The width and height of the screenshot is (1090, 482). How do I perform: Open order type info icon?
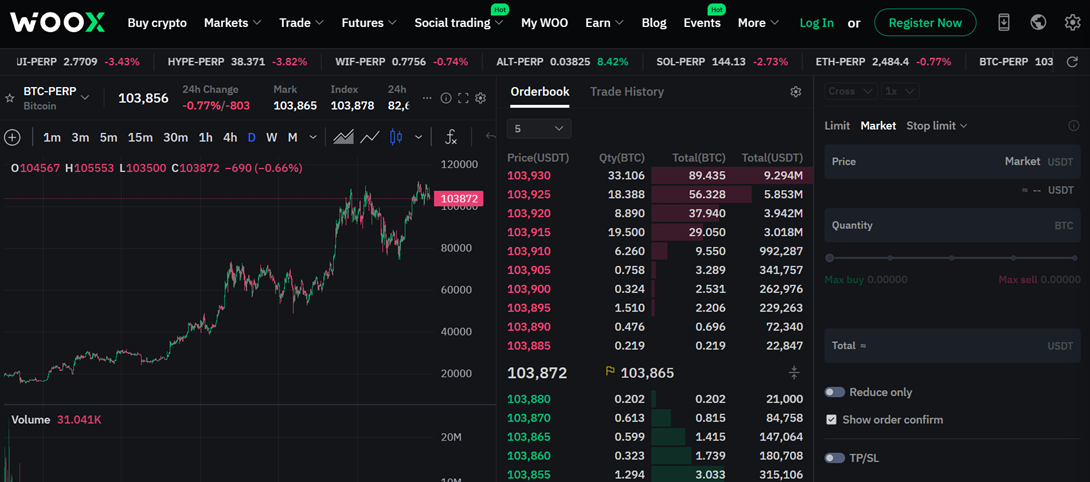[x=1073, y=126]
